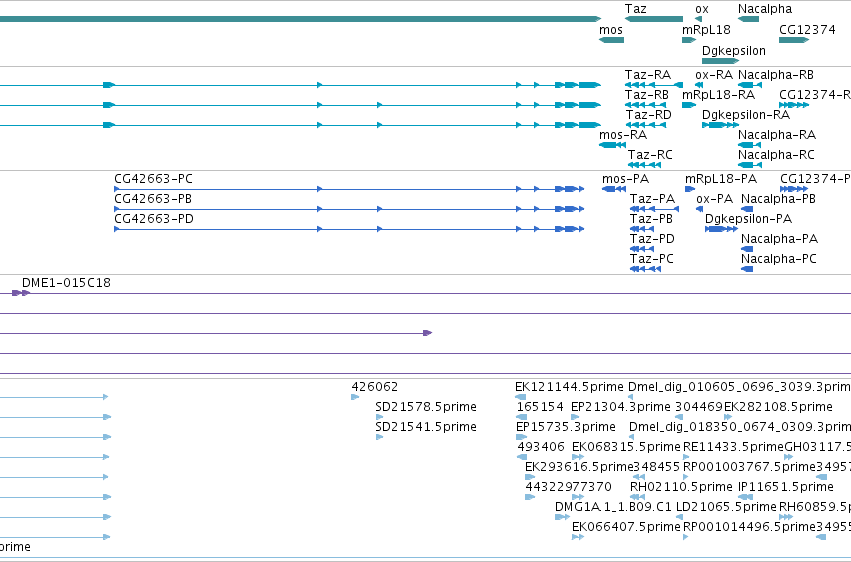Select the EP21304.3prime EST label
Viewport: 851px width, 562px height.
[621, 407]
